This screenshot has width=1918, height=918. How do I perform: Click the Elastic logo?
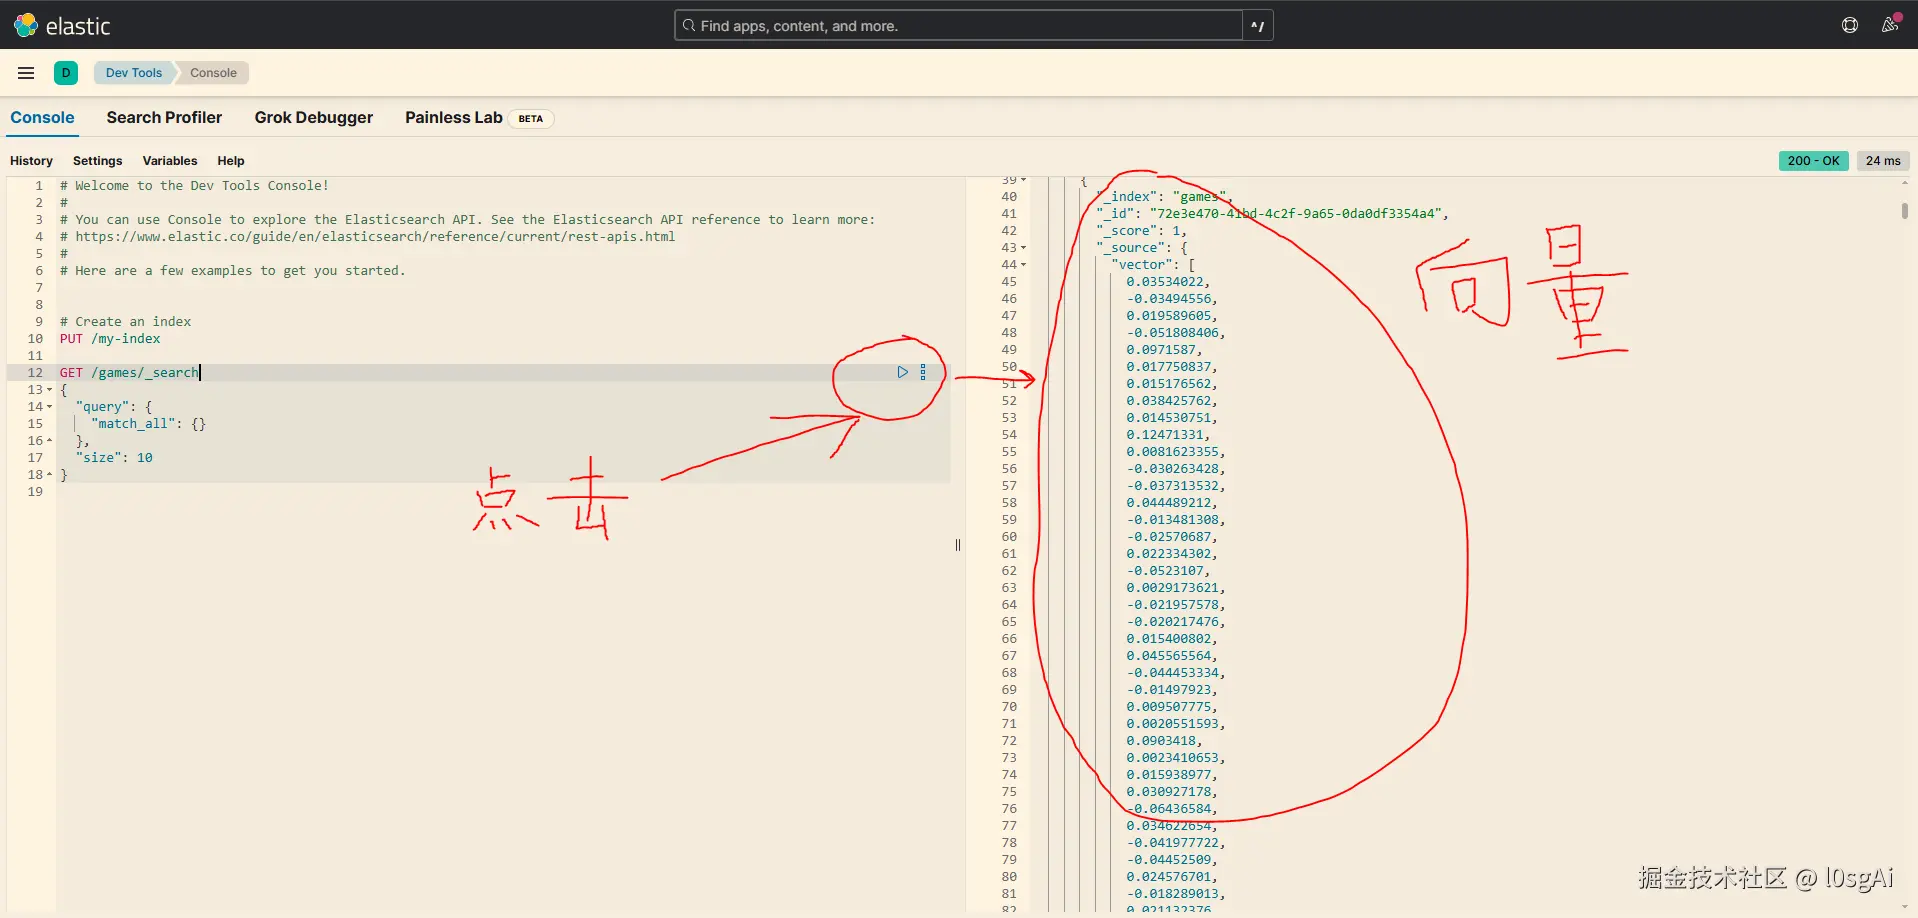[62, 25]
